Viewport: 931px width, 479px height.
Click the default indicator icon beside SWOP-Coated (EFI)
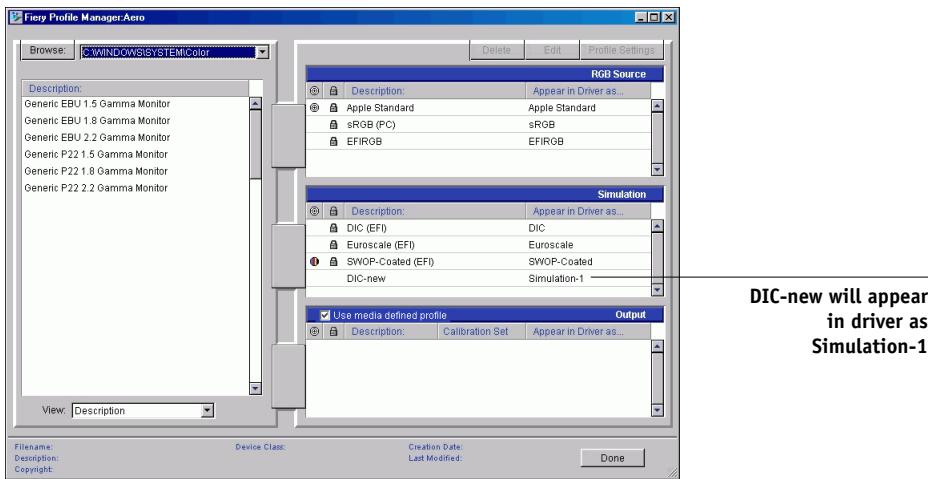[x=315, y=262]
